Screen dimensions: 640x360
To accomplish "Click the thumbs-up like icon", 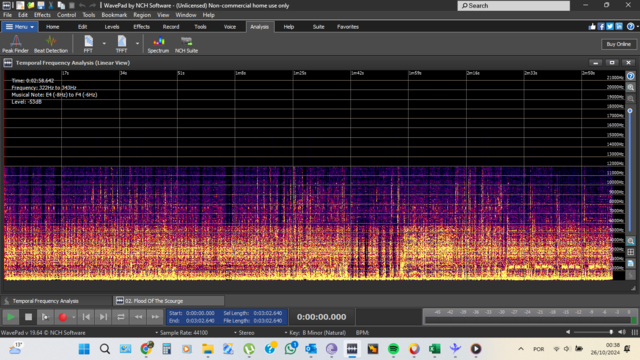I will (592, 27).
